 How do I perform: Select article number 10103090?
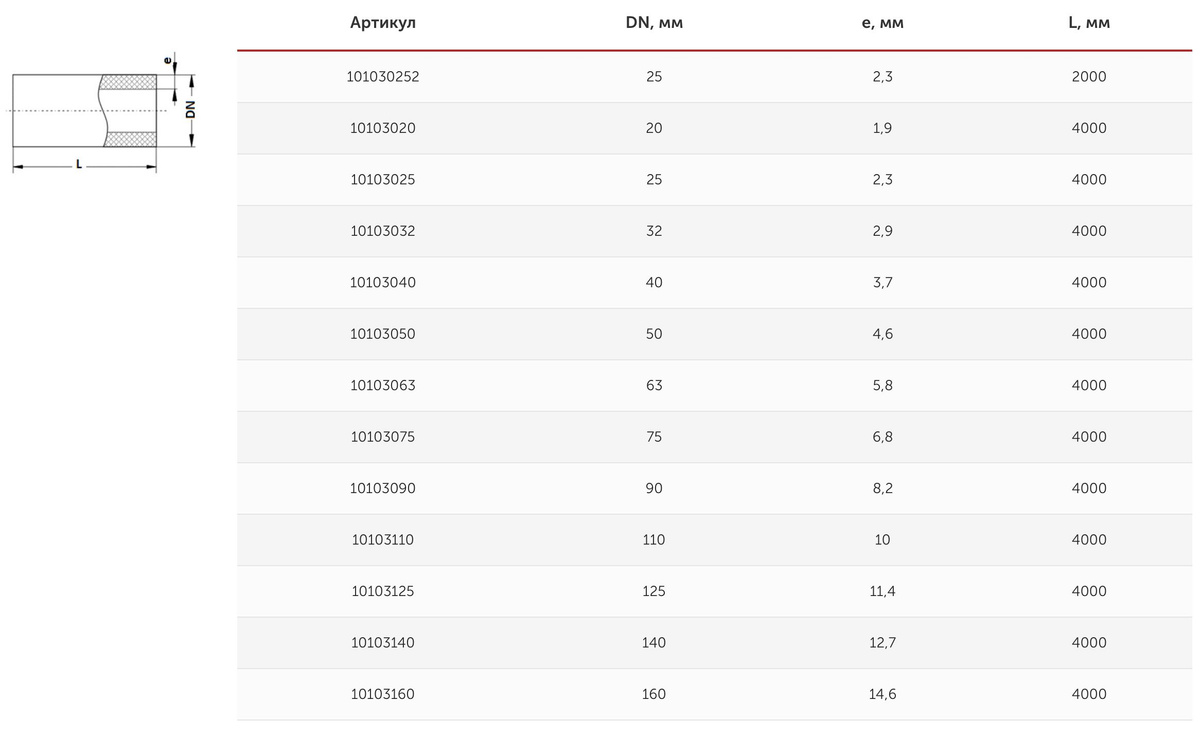click(383, 488)
